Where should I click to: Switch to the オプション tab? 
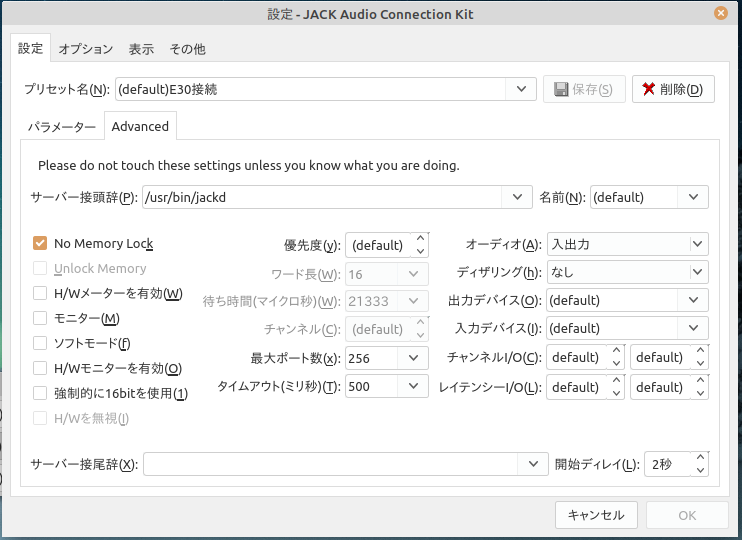[86, 49]
